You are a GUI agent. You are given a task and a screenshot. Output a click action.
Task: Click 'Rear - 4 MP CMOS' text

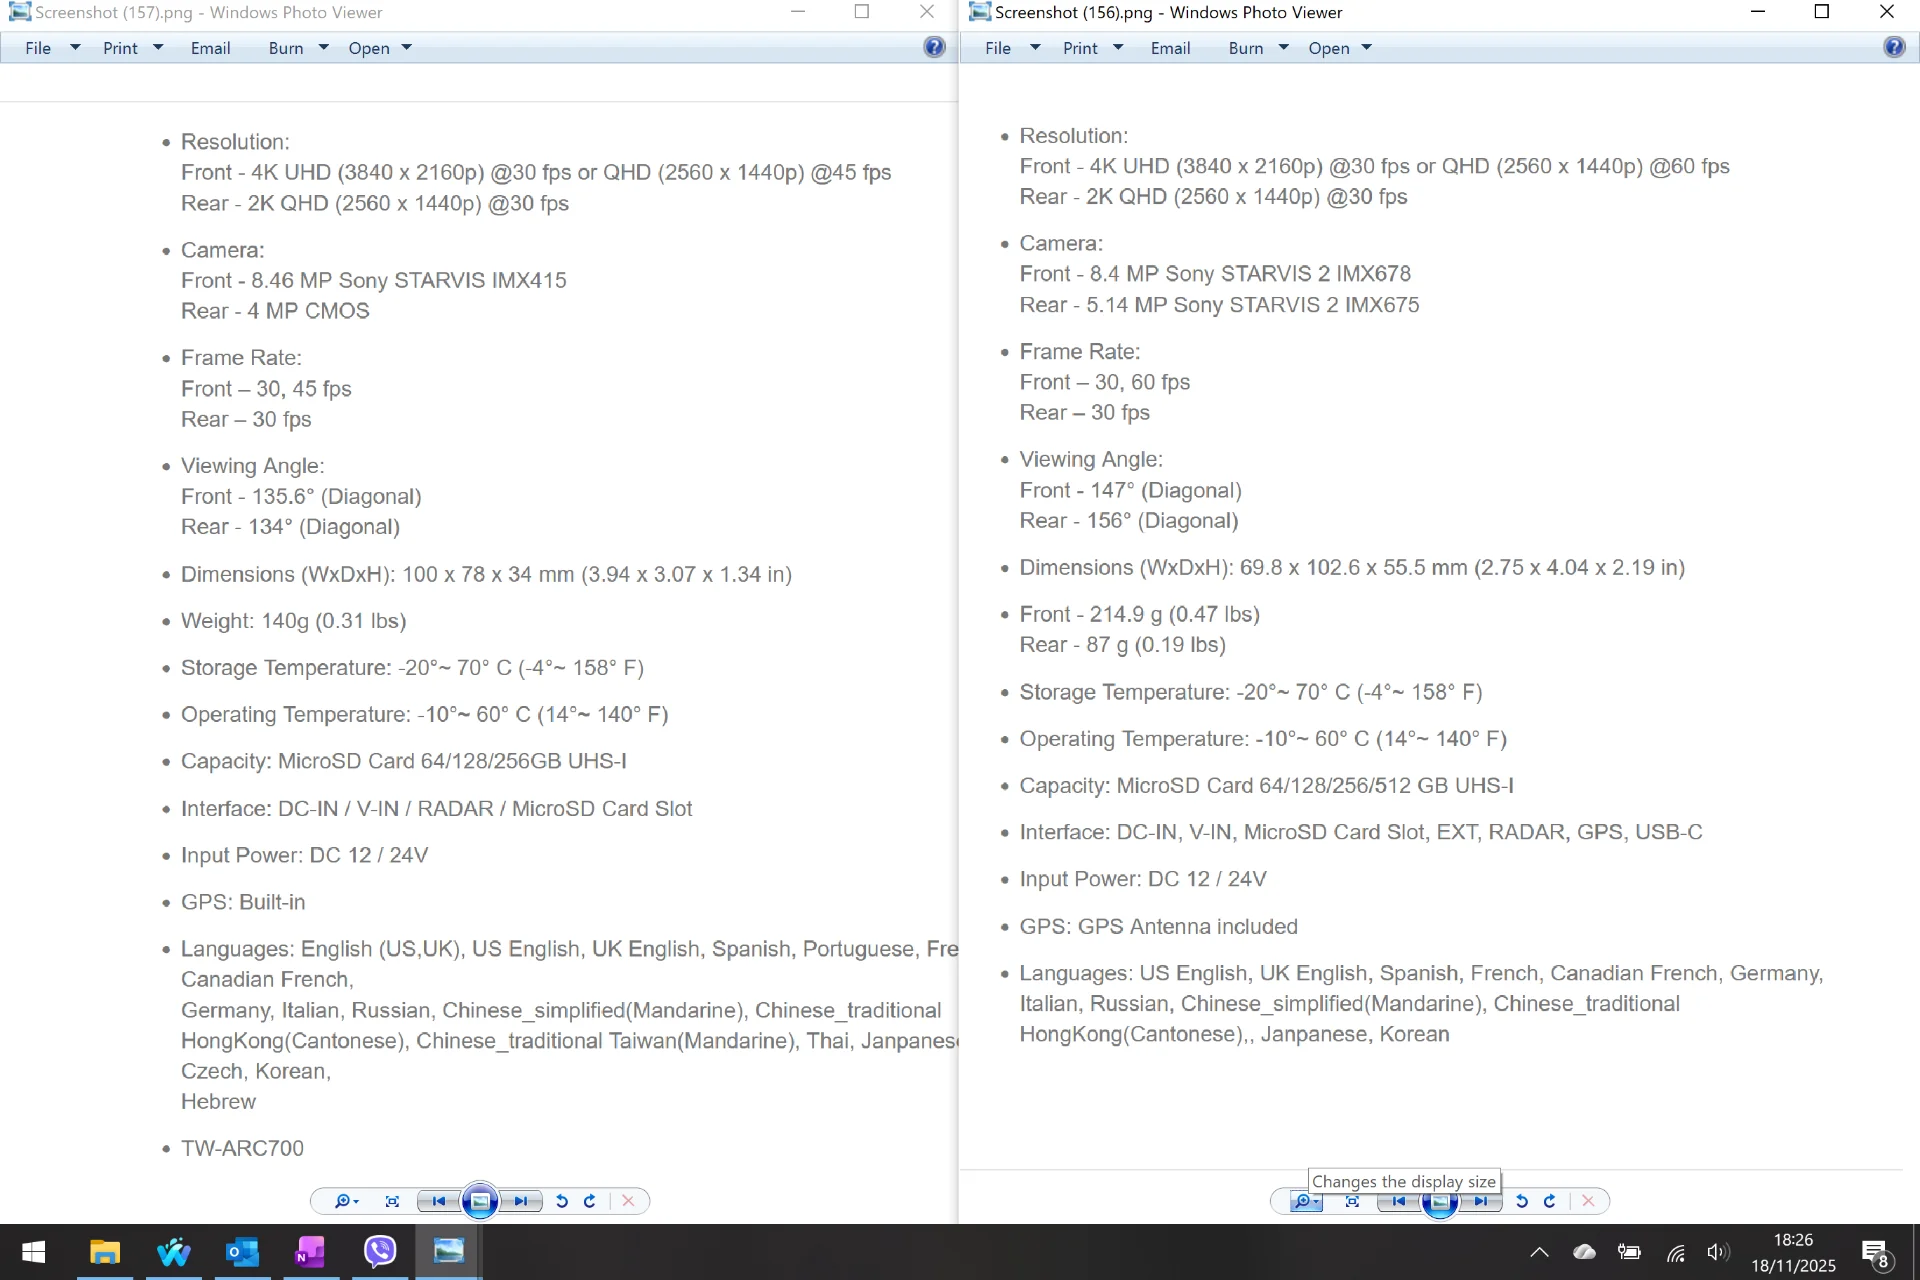click(x=275, y=311)
